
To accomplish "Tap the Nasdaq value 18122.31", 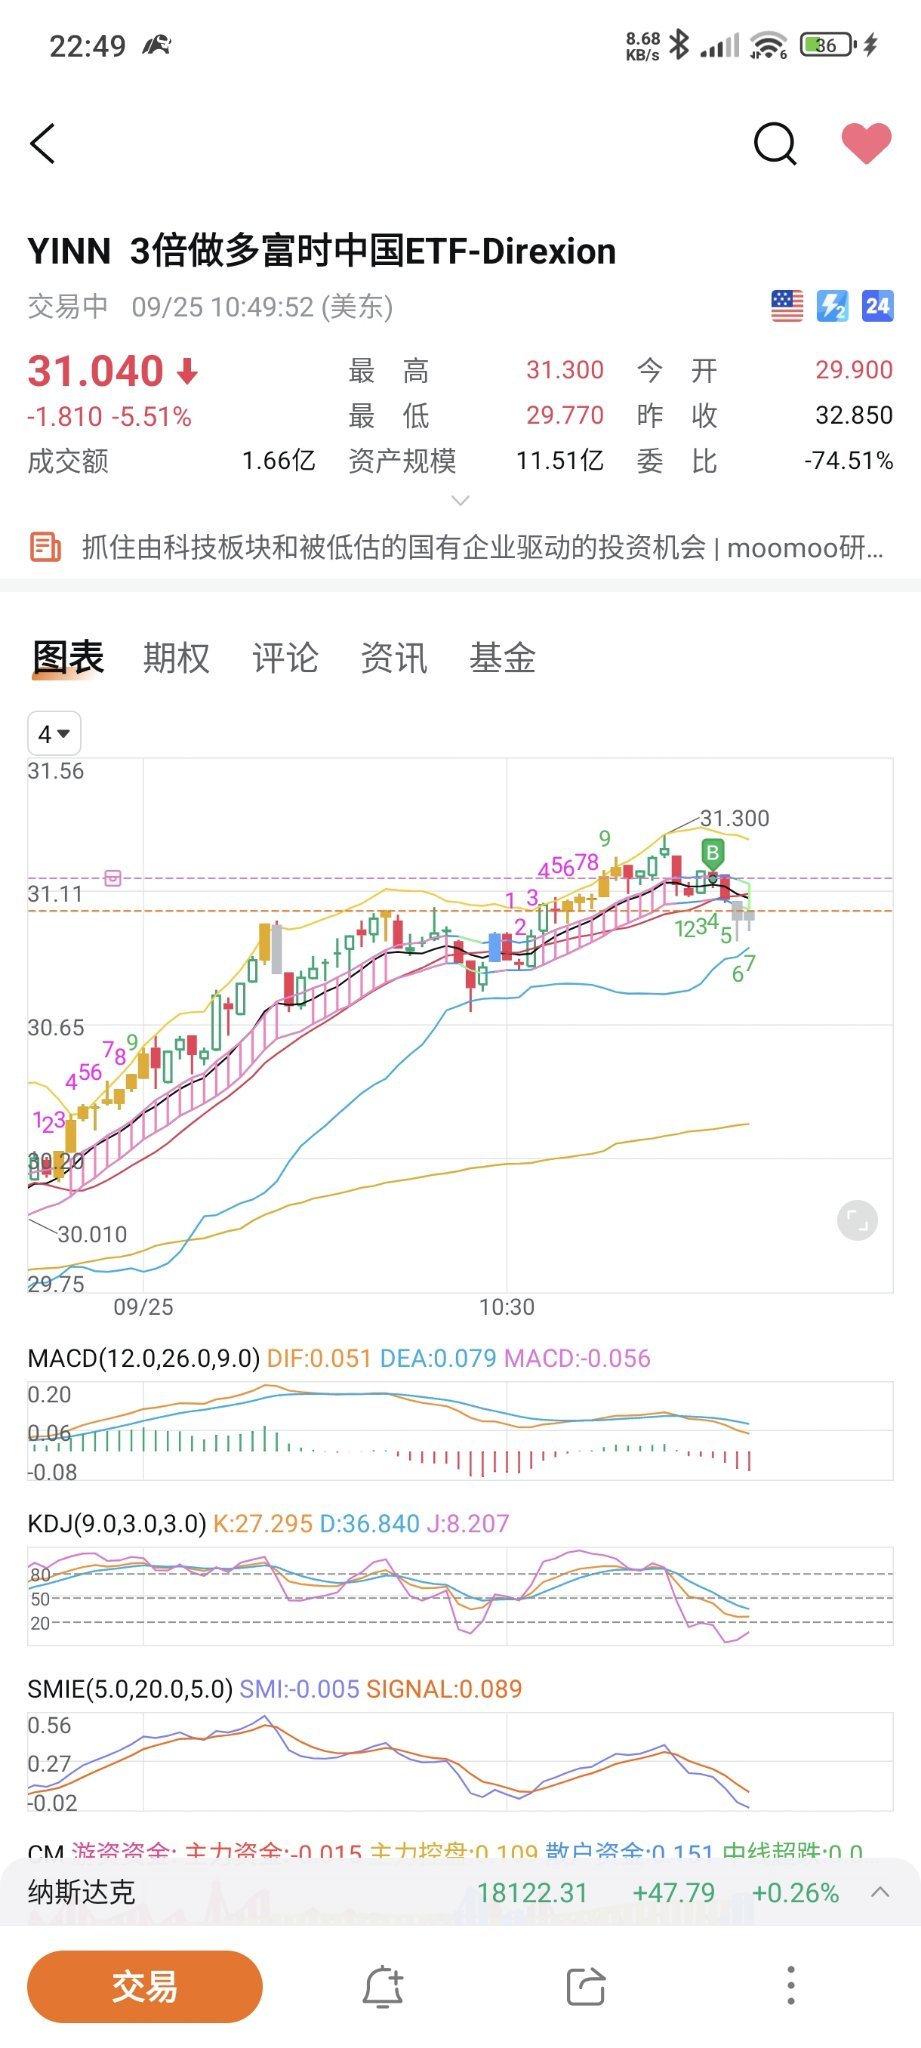I will (x=532, y=1893).
